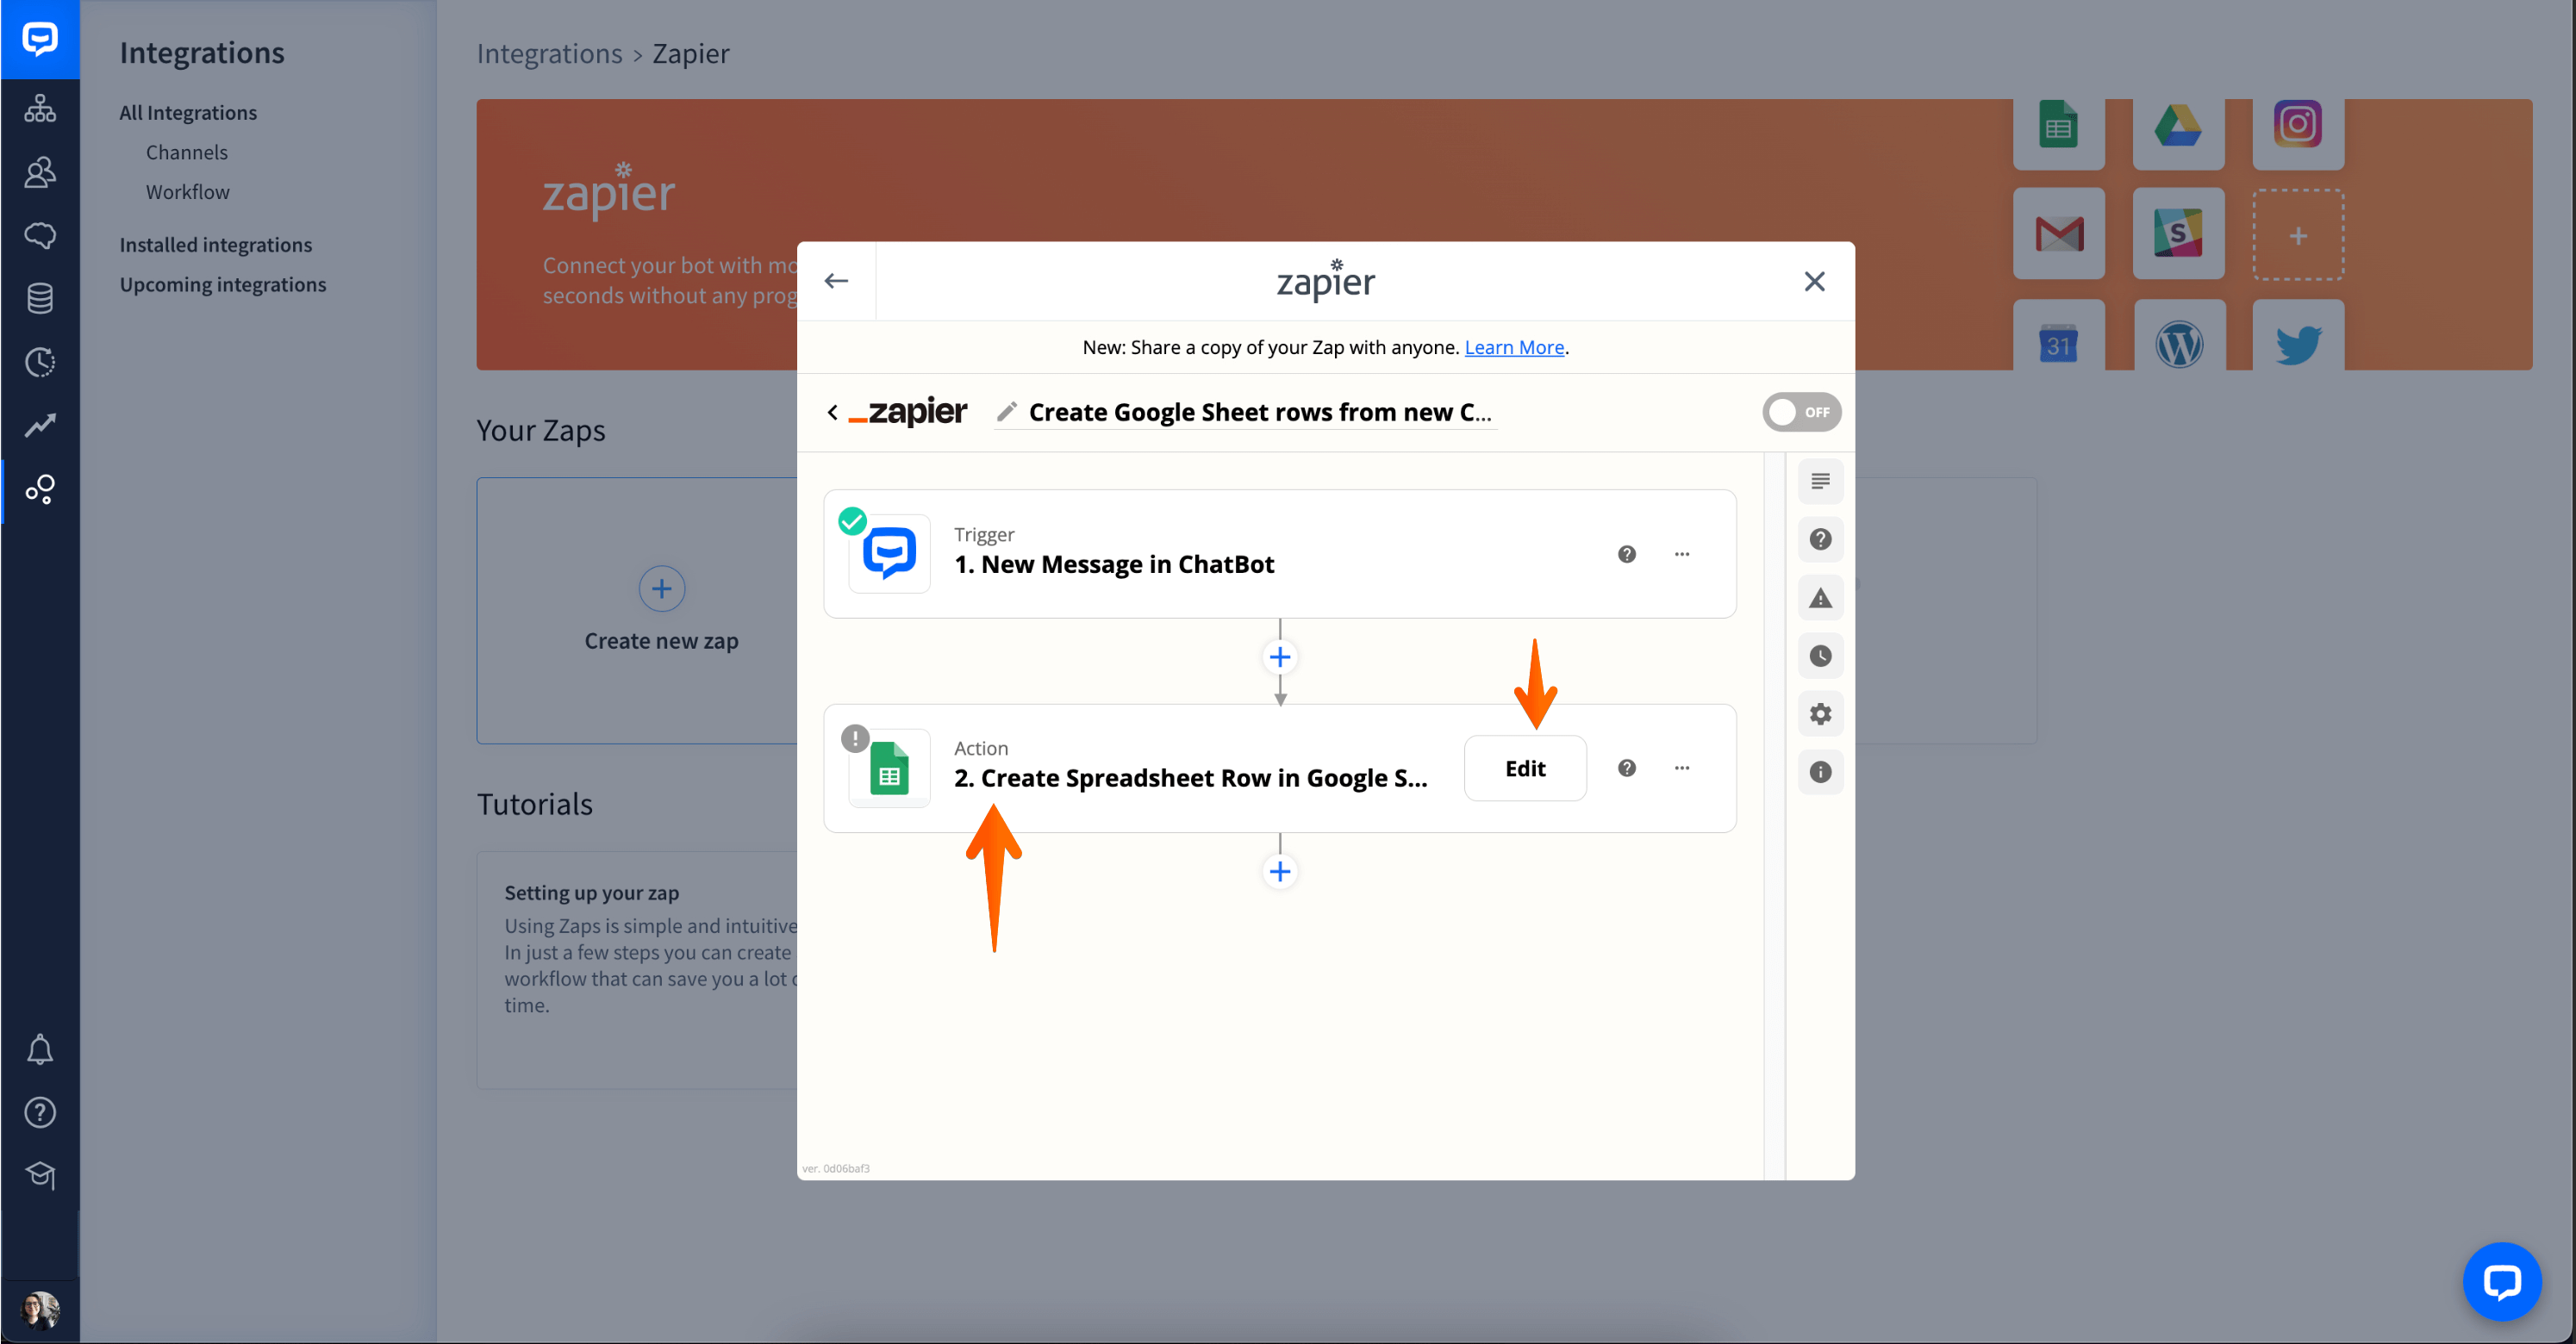Add step between Trigger and Action
The height and width of the screenshot is (1344, 2576).
tap(1279, 657)
